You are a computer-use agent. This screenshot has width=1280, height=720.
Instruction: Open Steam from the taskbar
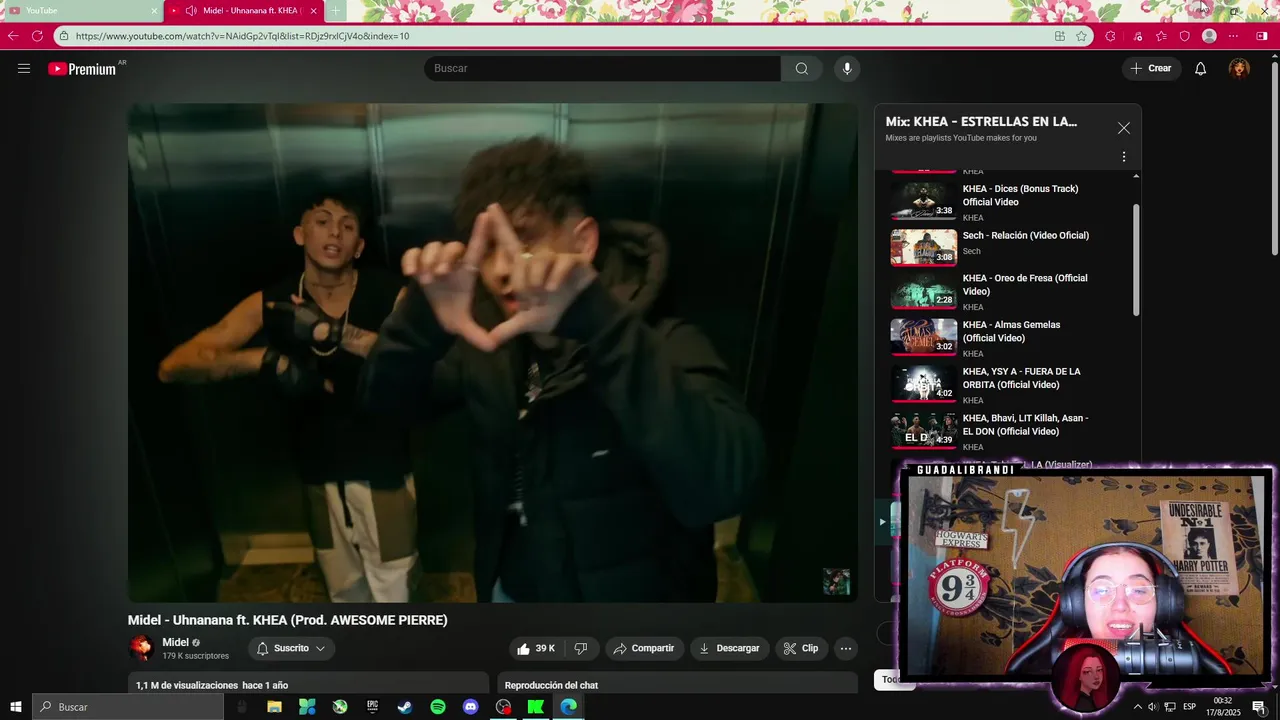coord(405,707)
